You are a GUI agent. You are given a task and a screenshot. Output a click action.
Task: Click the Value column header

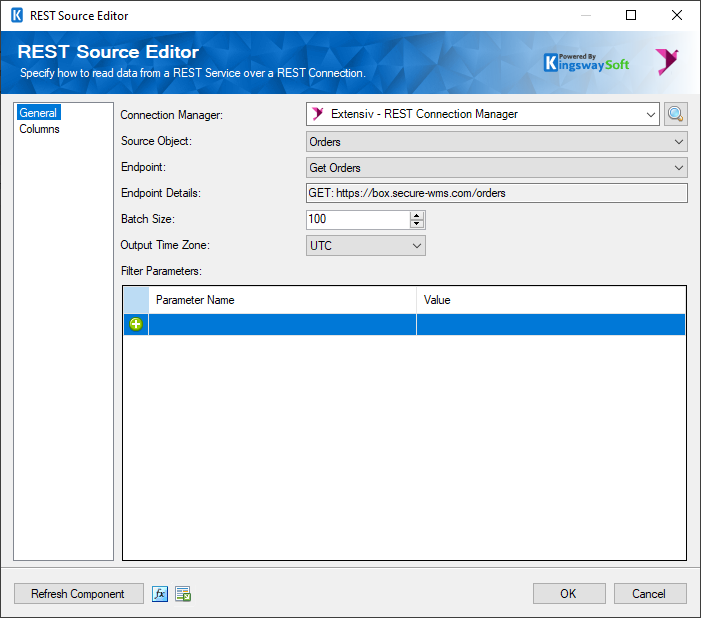point(551,300)
